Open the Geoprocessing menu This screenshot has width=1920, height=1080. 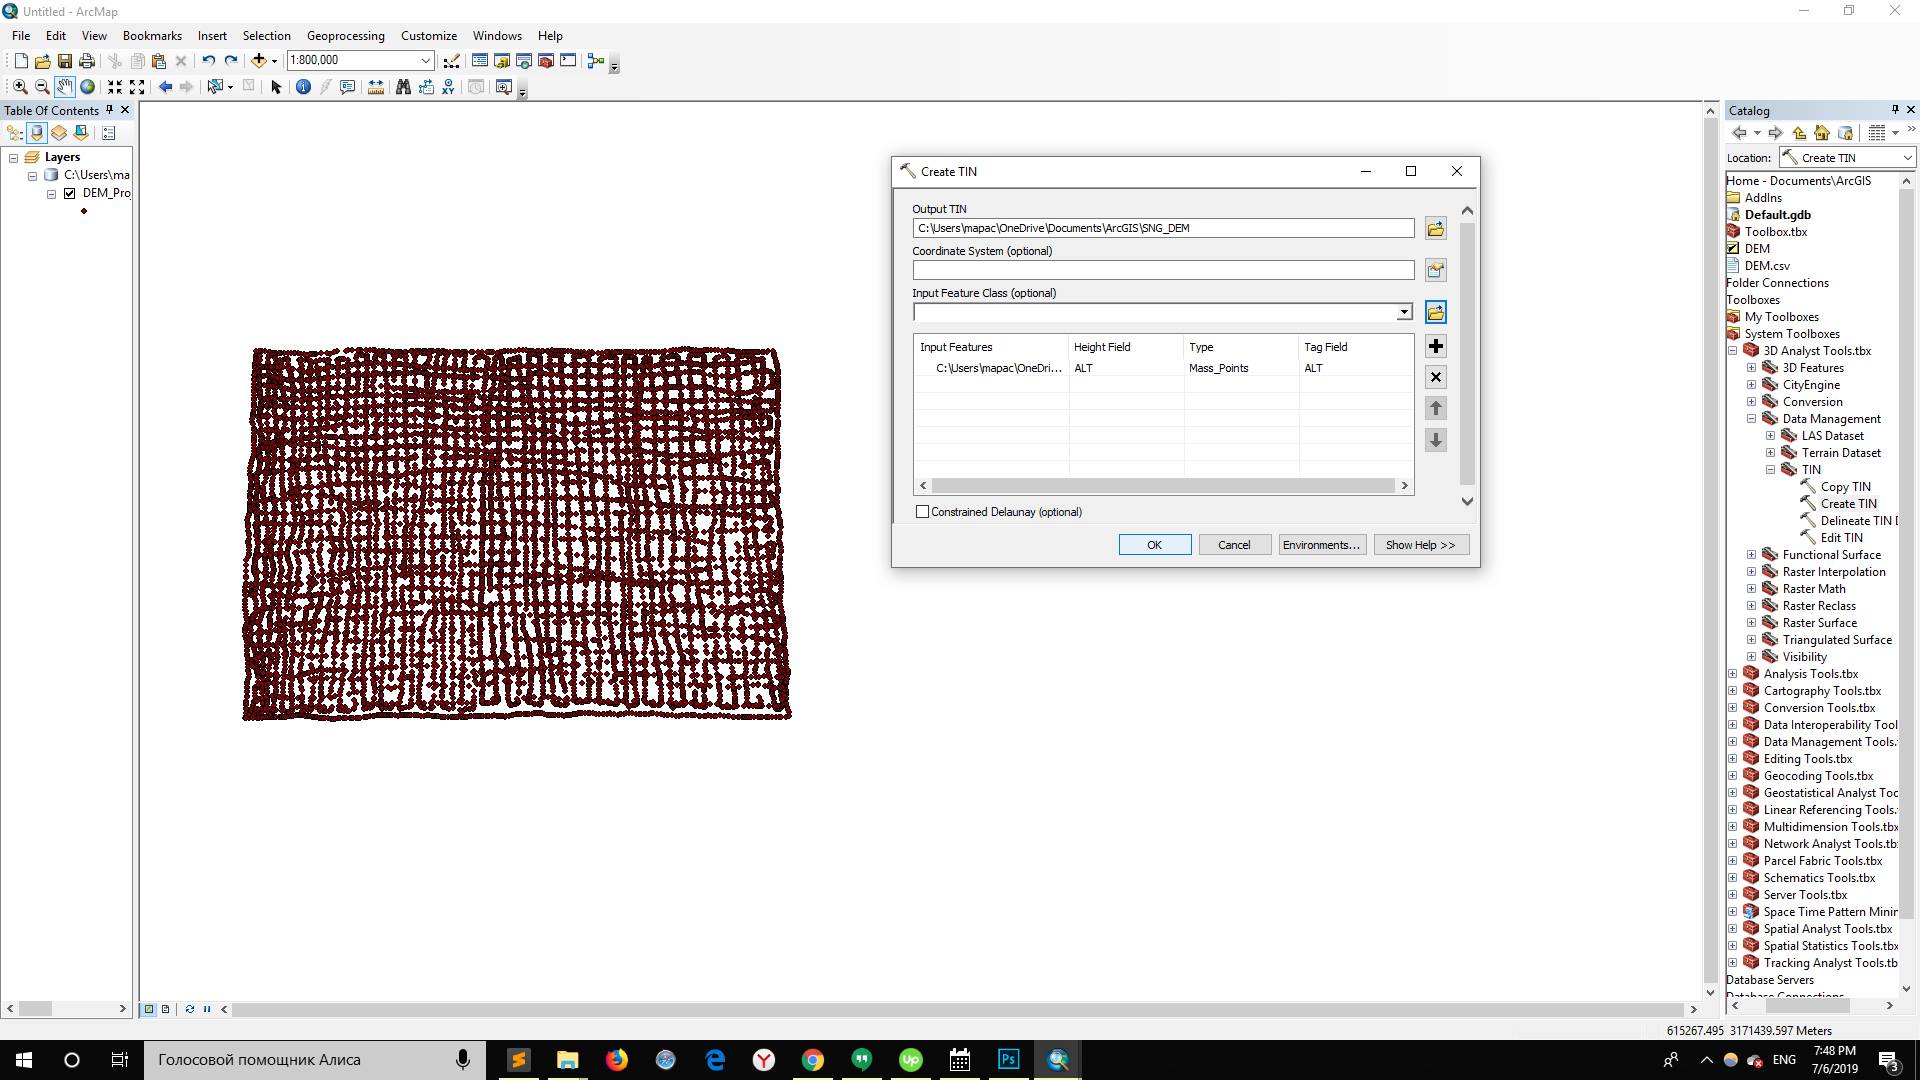tap(345, 35)
